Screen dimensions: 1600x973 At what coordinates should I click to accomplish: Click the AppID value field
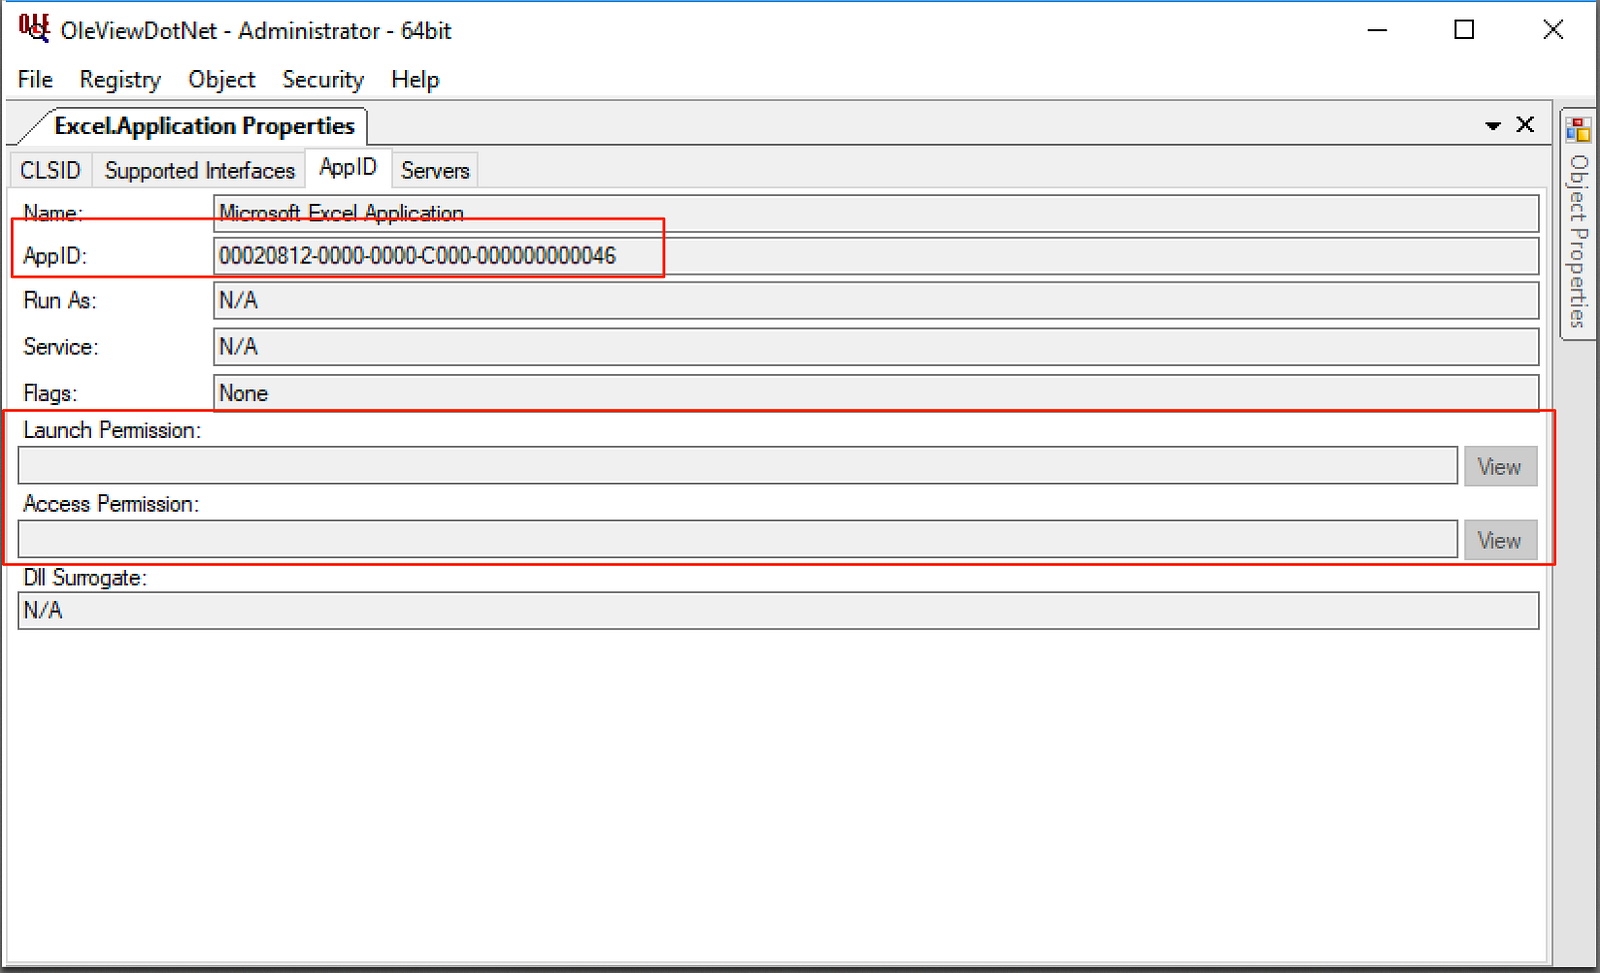tap(876, 256)
